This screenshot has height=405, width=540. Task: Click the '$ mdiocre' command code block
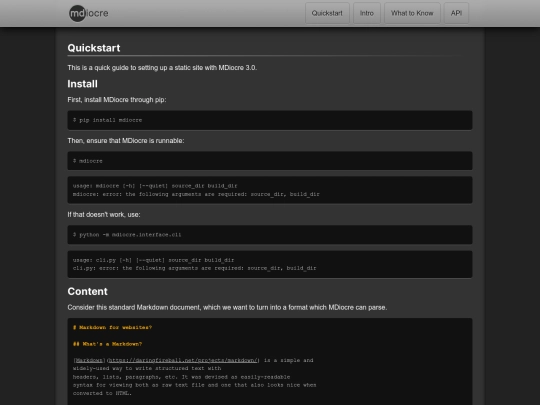[270, 161]
